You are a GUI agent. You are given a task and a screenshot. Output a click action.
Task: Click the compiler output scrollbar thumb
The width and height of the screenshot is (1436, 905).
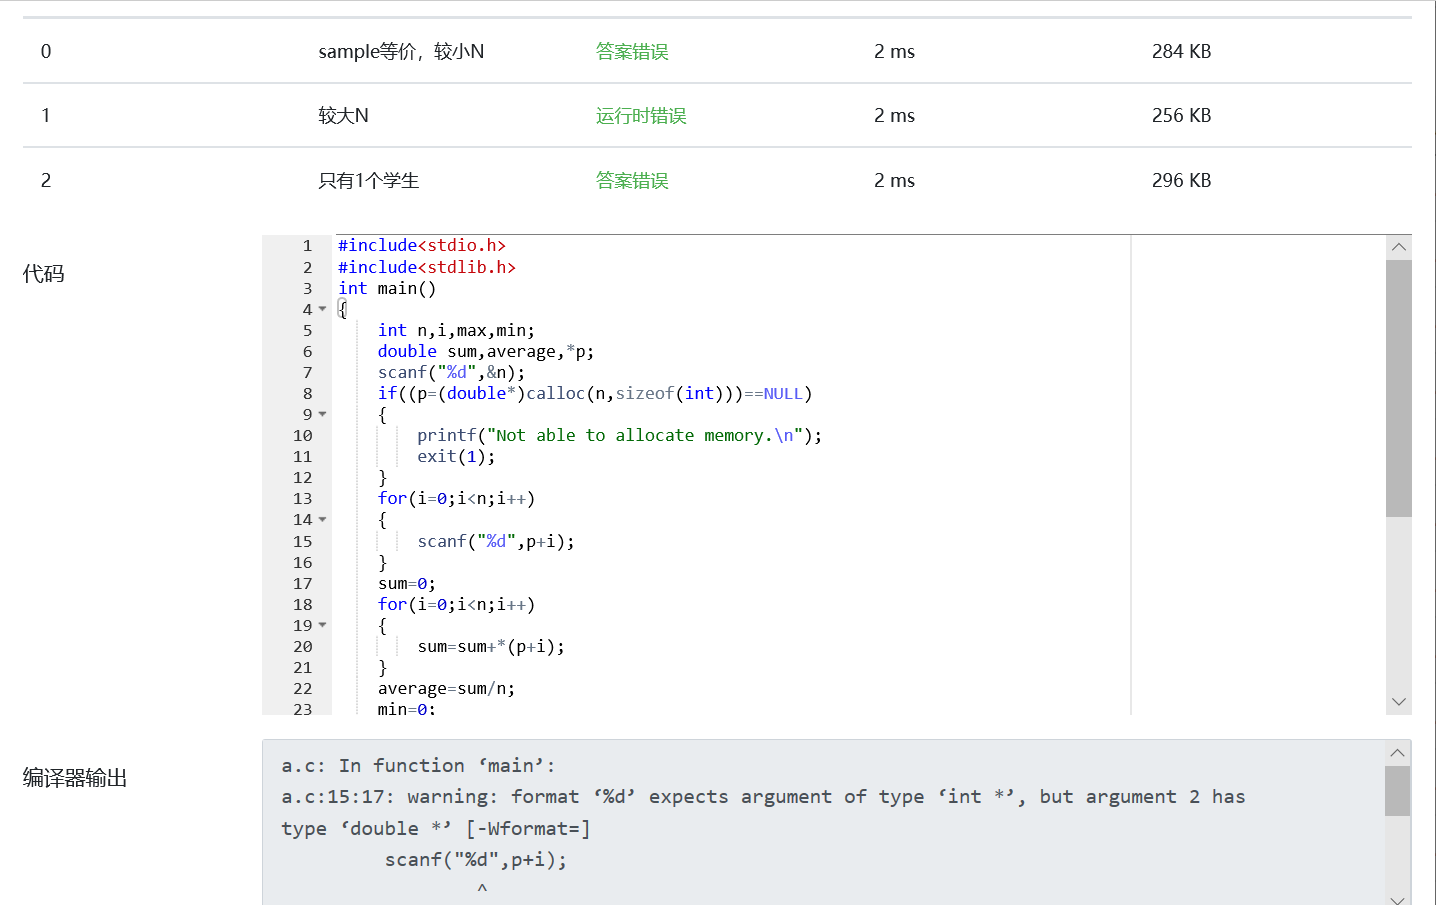[x=1398, y=791]
